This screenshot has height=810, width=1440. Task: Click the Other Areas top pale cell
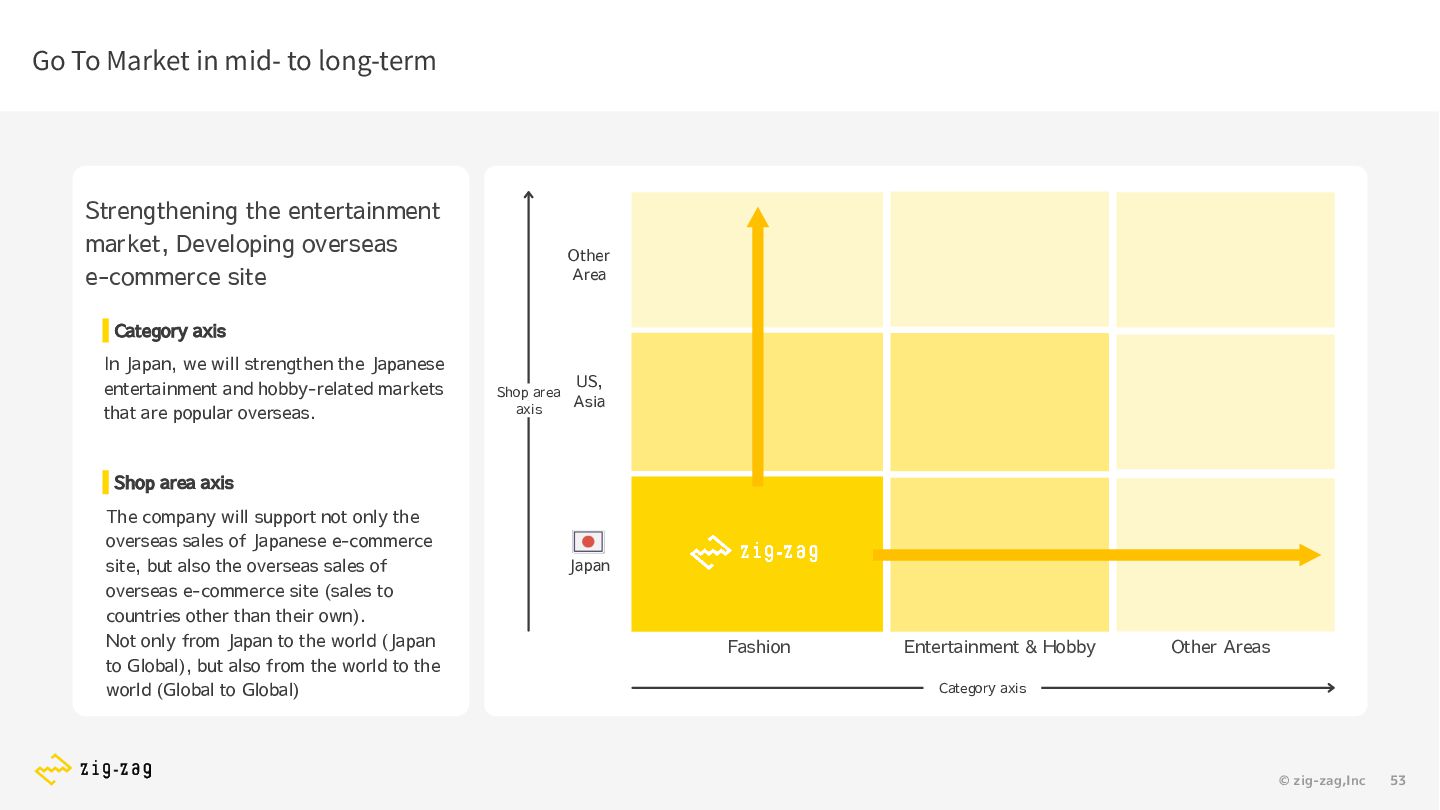(x=1226, y=259)
